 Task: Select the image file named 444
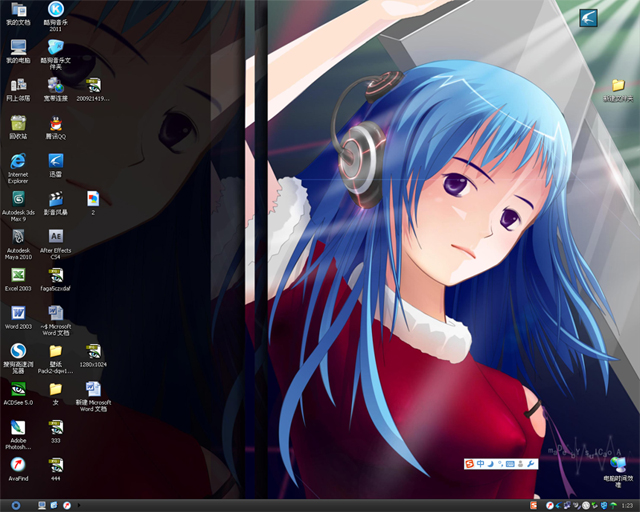tap(56, 469)
